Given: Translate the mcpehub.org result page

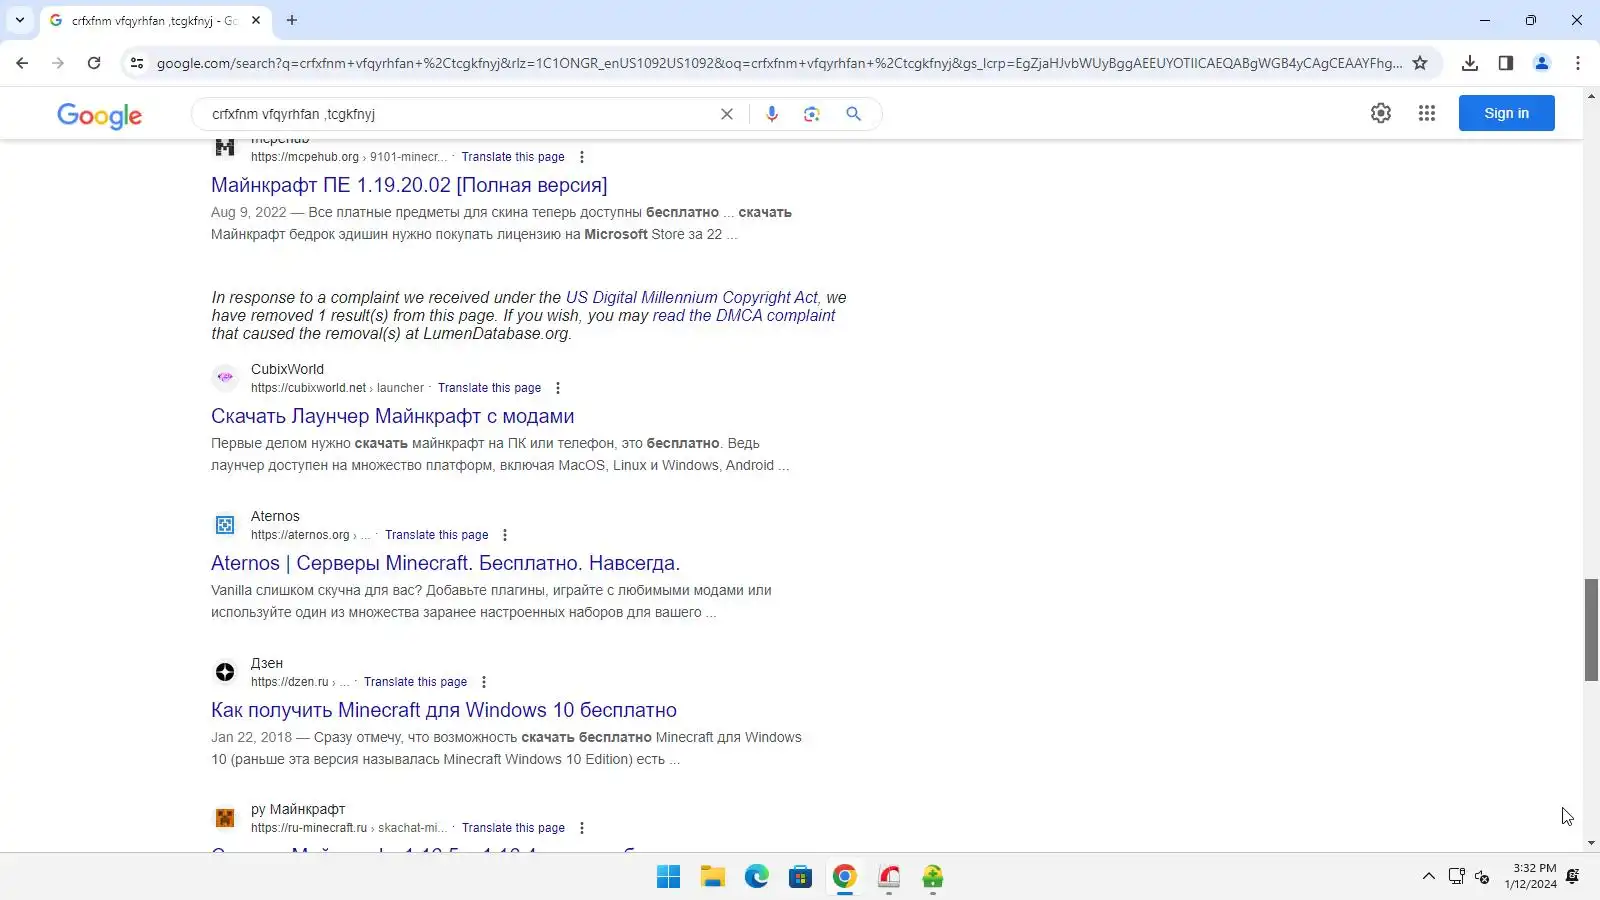Looking at the screenshot, I should click(x=513, y=157).
